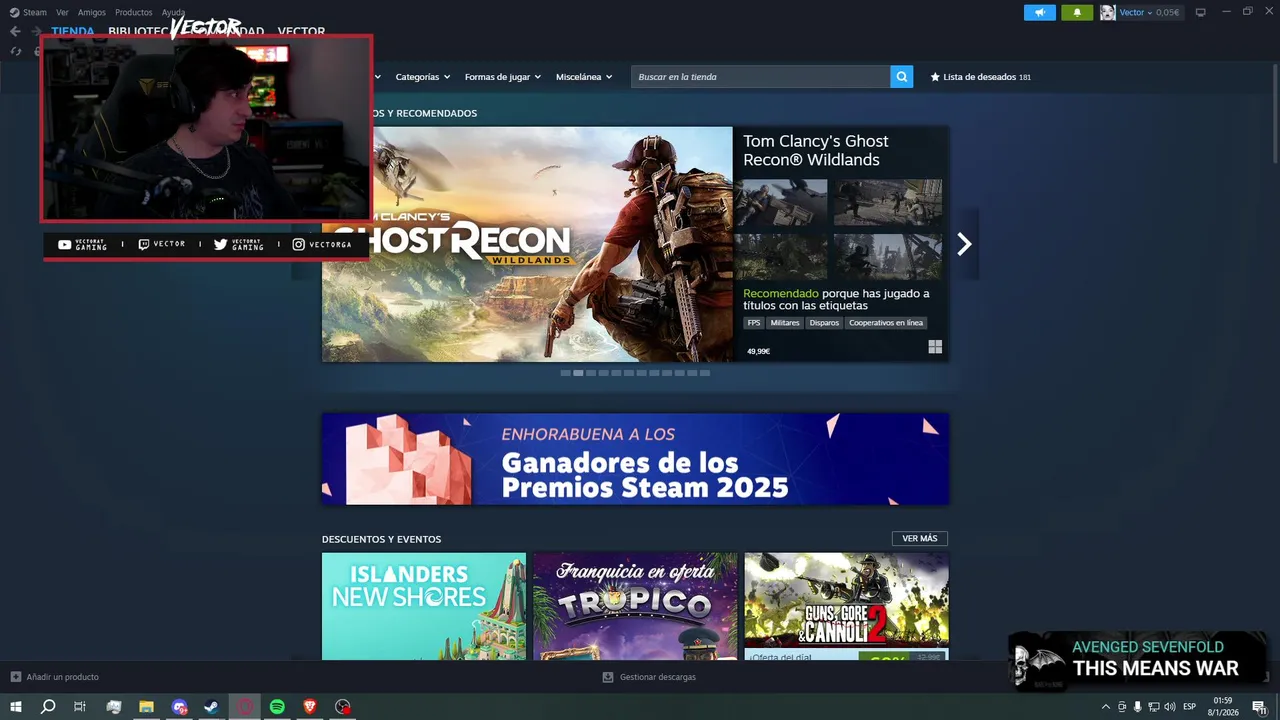Click the star icon beside Lista de deseados
Viewport: 1280px width, 720px height.
pyautogui.click(x=935, y=77)
